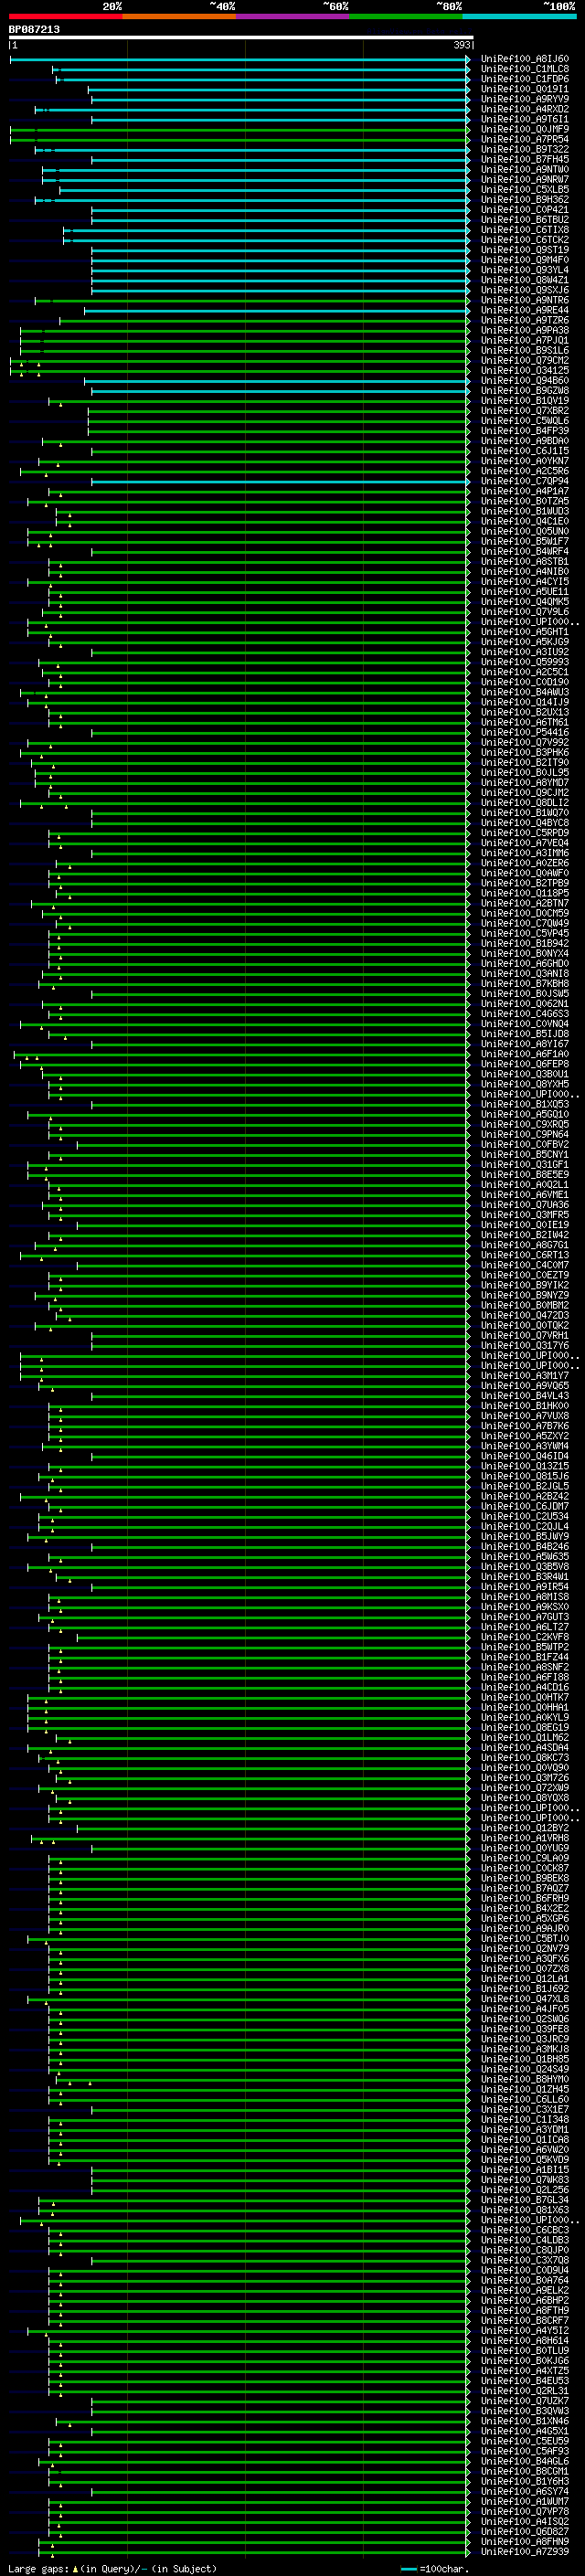Click the UniRef100_Q59993 label
This screenshot has height=2576, width=585.
point(524,662)
